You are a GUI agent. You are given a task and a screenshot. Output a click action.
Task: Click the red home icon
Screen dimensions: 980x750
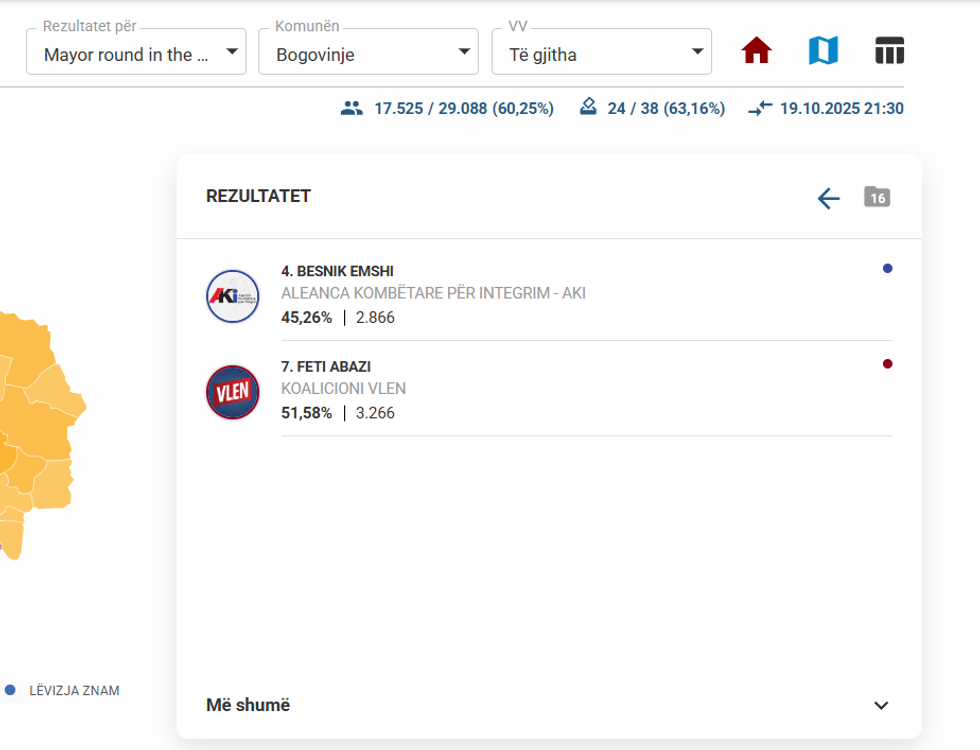[757, 51]
